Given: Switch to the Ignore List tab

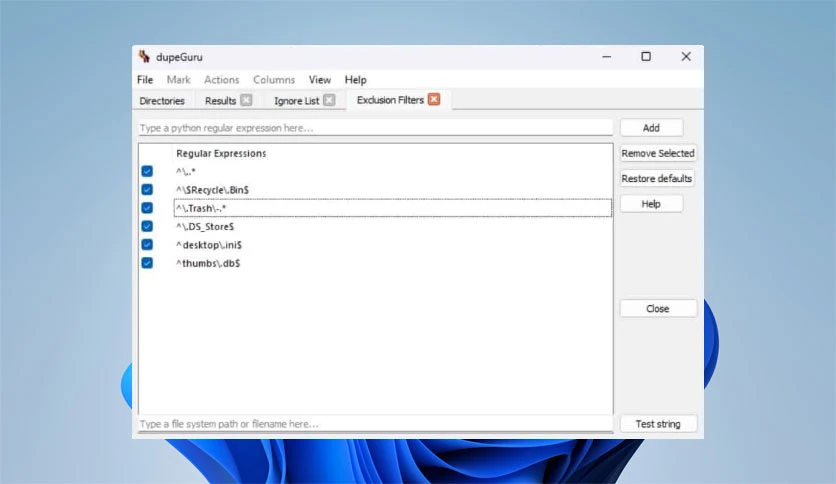Looking at the screenshot, I should [x=296, y=101].
